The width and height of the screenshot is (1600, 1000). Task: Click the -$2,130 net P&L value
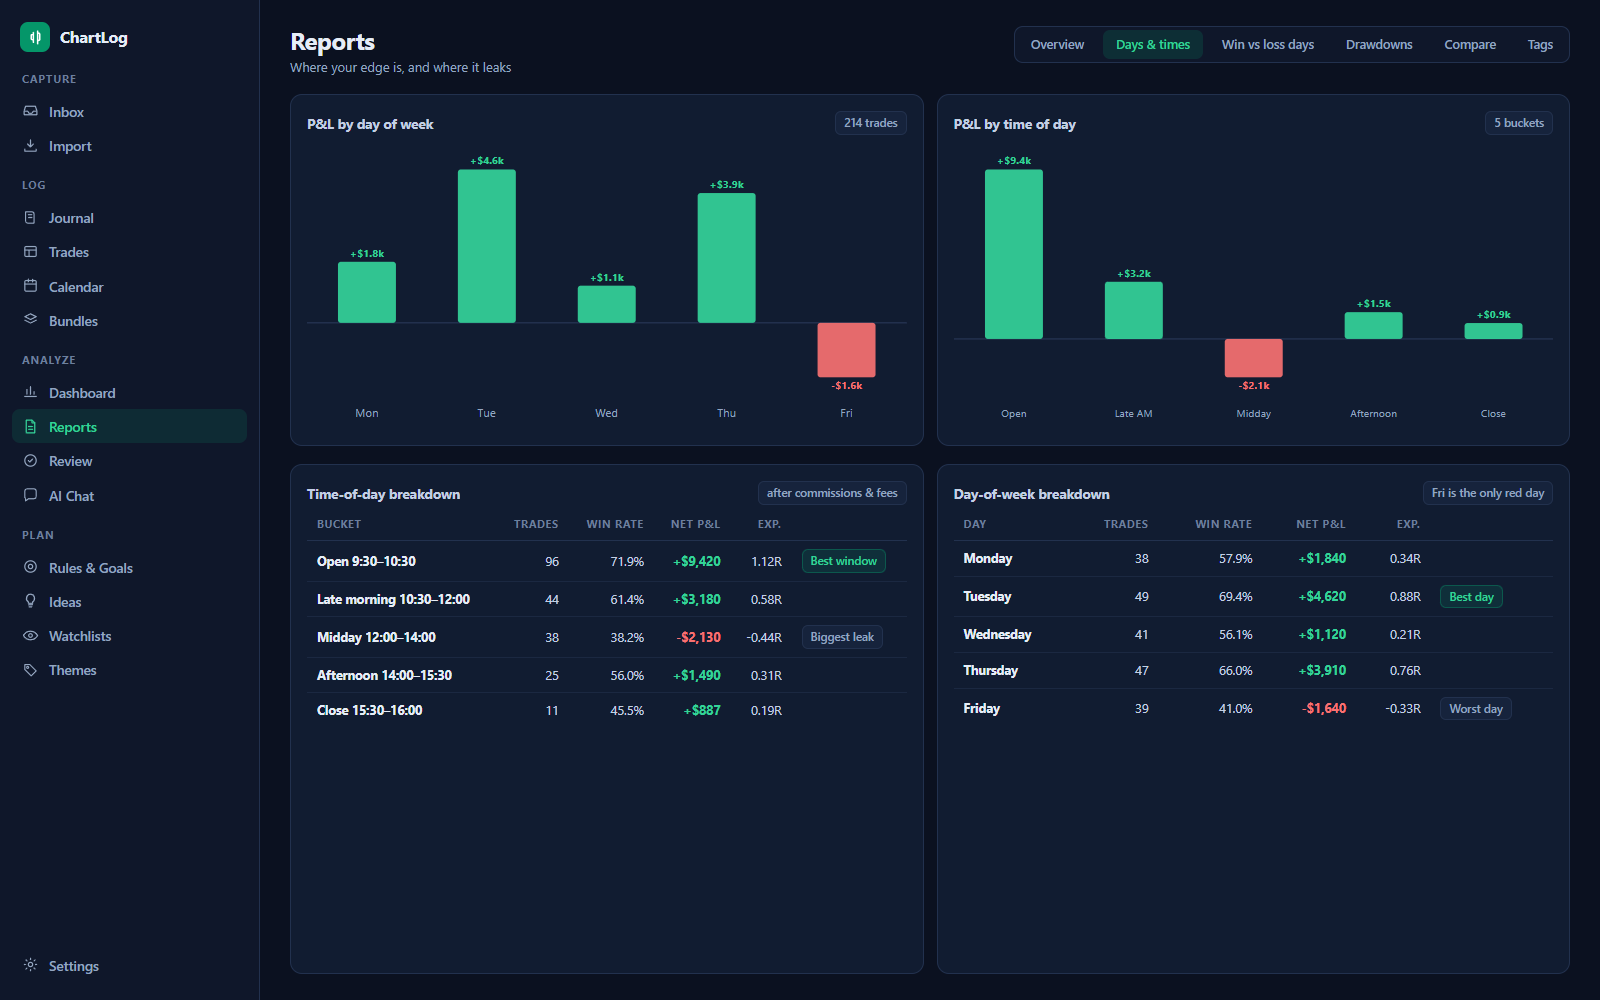click(x=698, y=637)
